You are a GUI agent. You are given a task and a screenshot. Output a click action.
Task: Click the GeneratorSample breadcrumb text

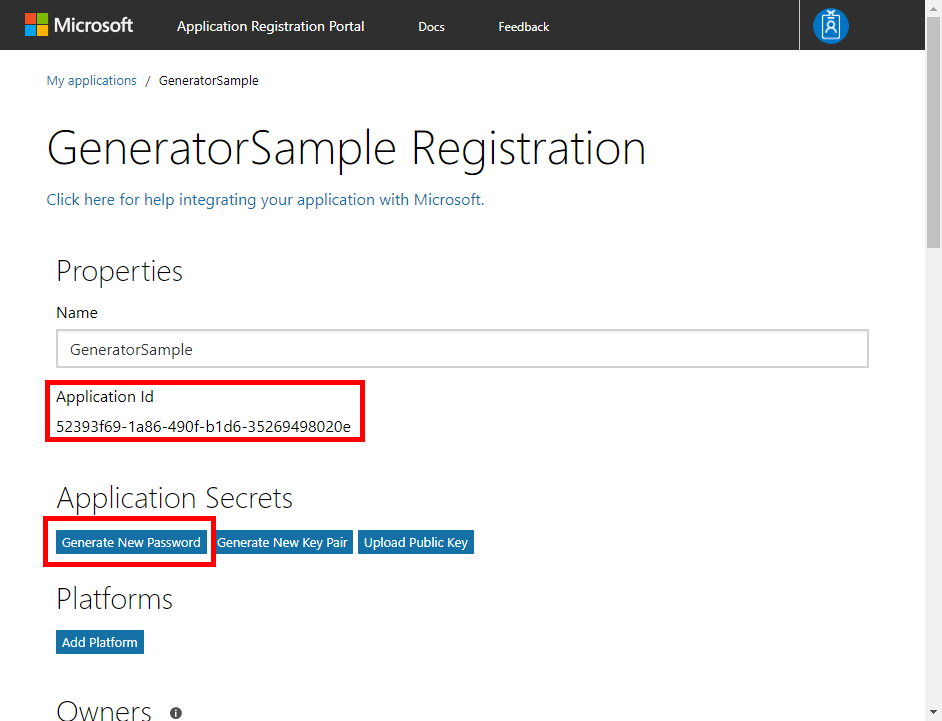pyautogui.click(x=208, y=81)
